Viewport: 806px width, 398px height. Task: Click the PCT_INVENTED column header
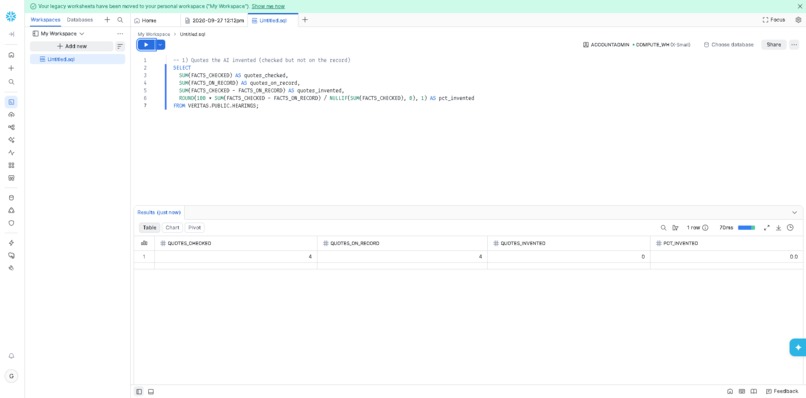727,243
